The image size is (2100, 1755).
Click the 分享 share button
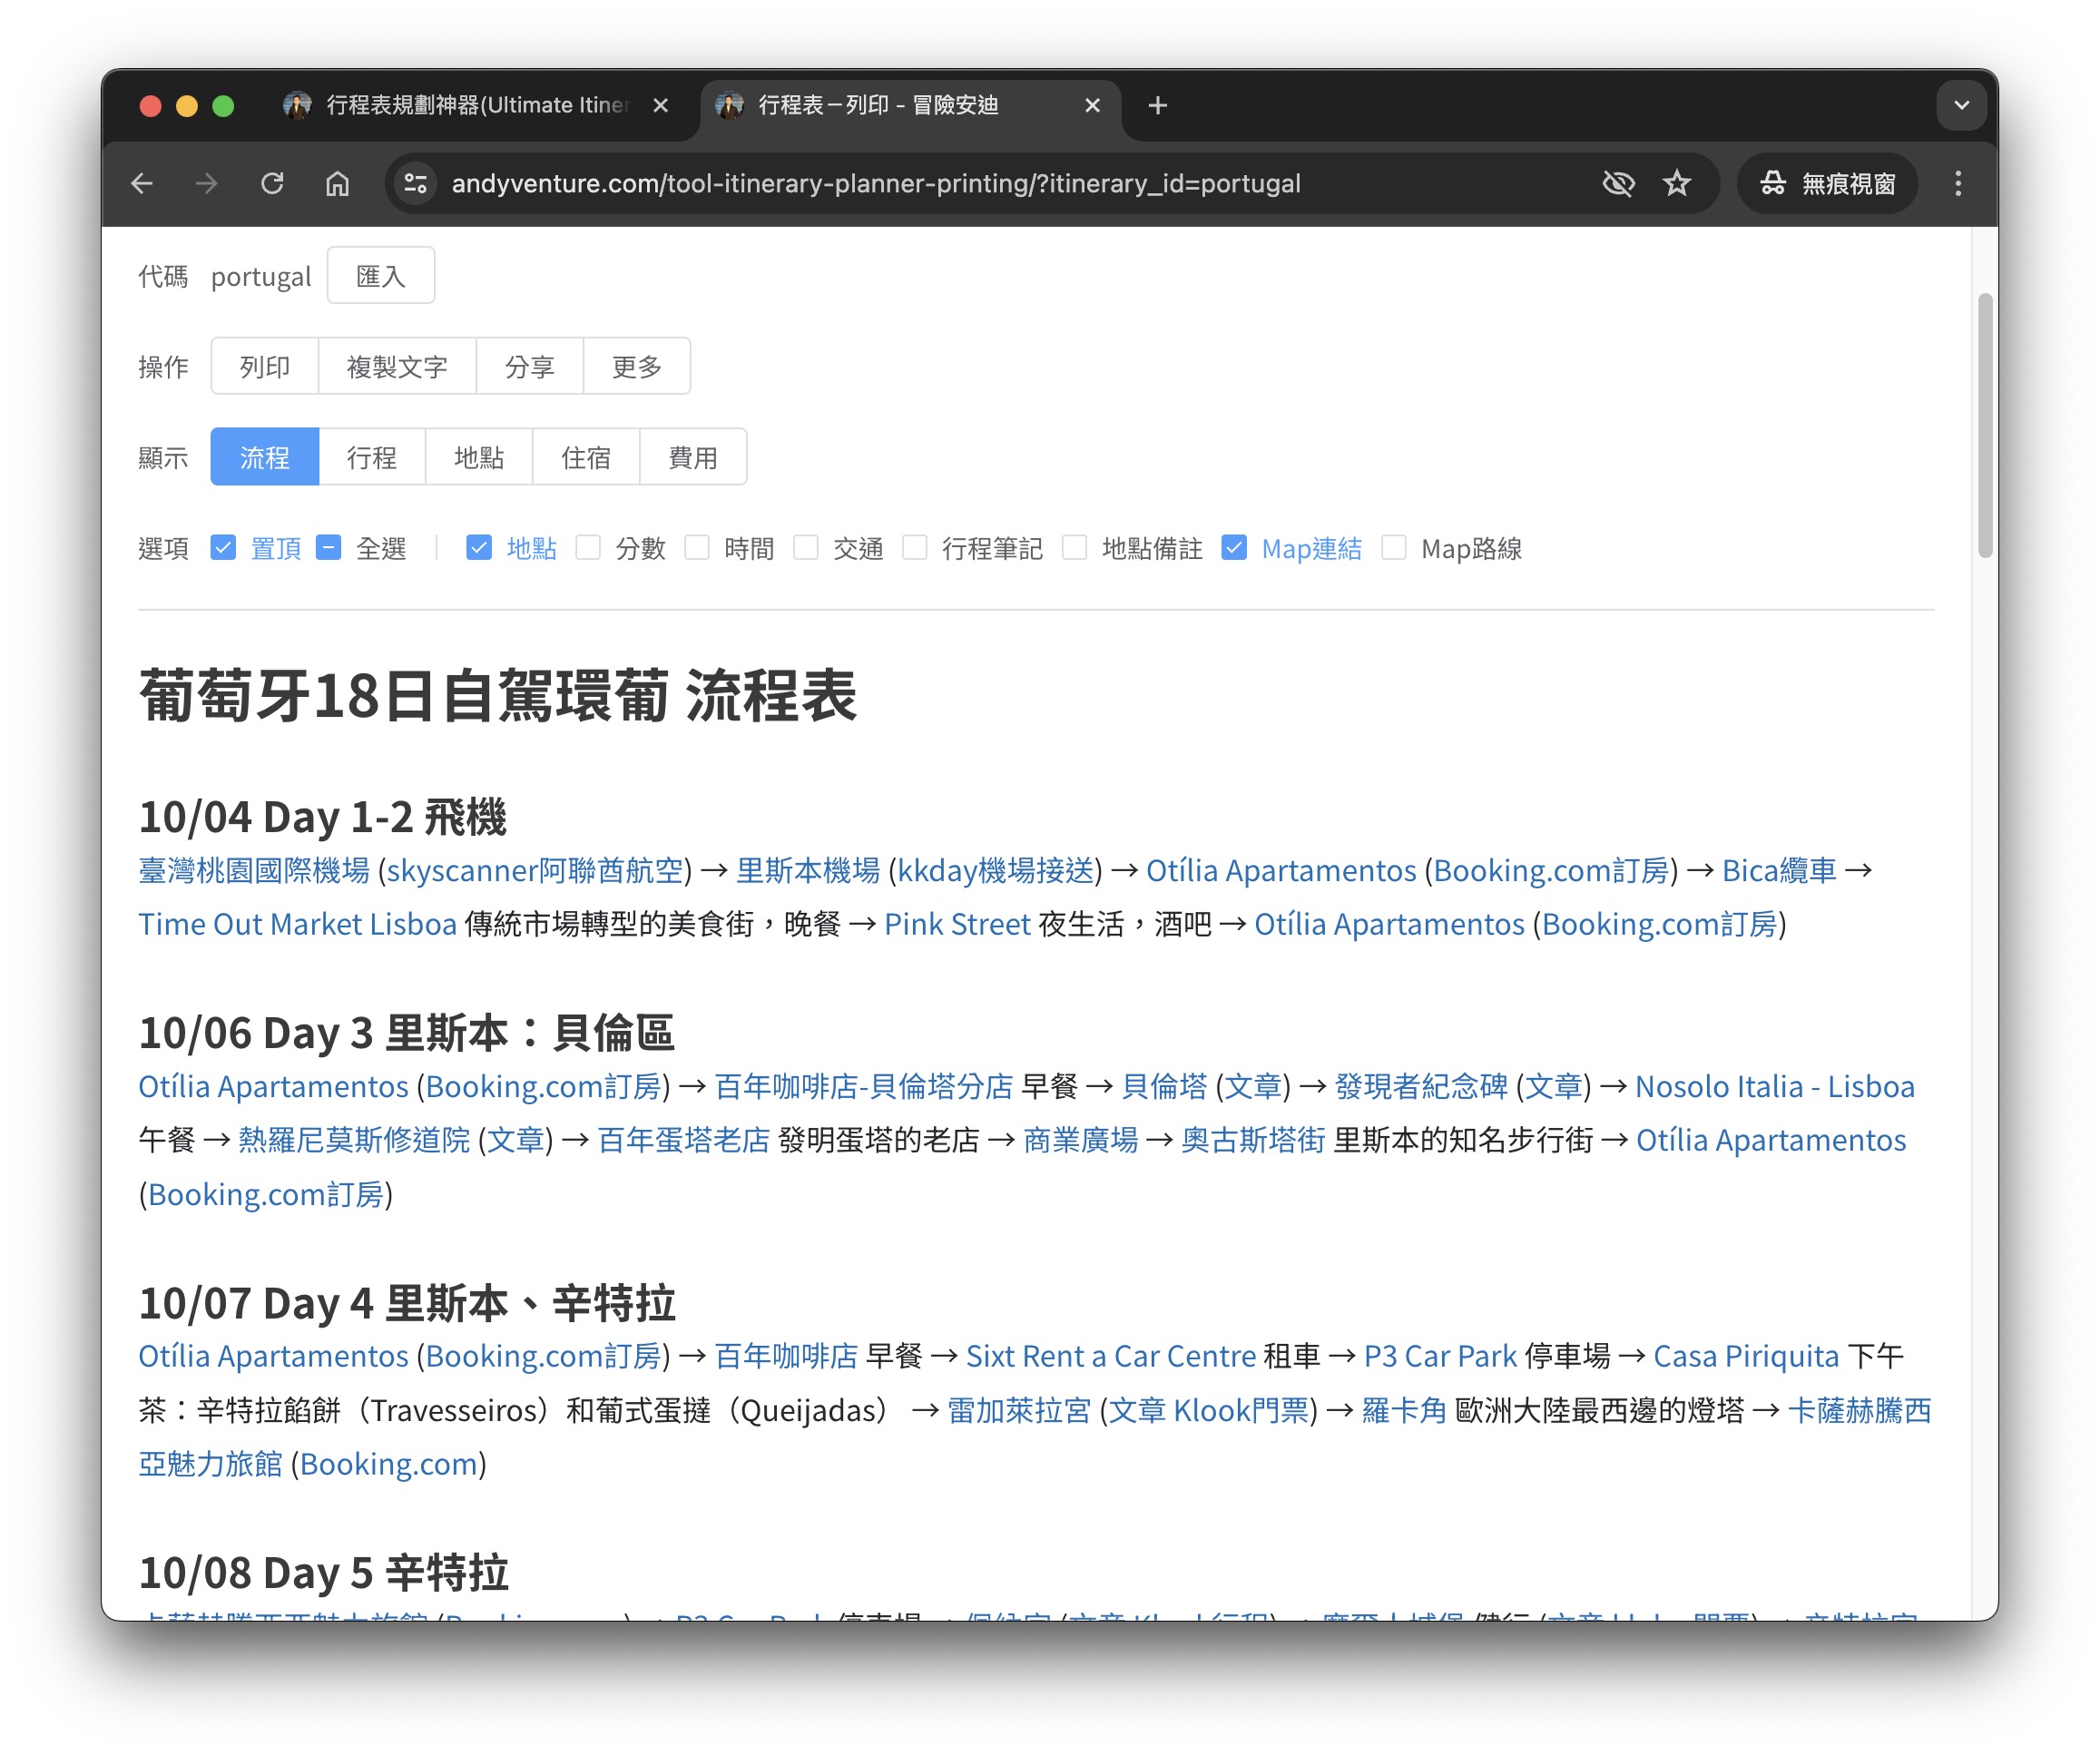coord(529,367)
